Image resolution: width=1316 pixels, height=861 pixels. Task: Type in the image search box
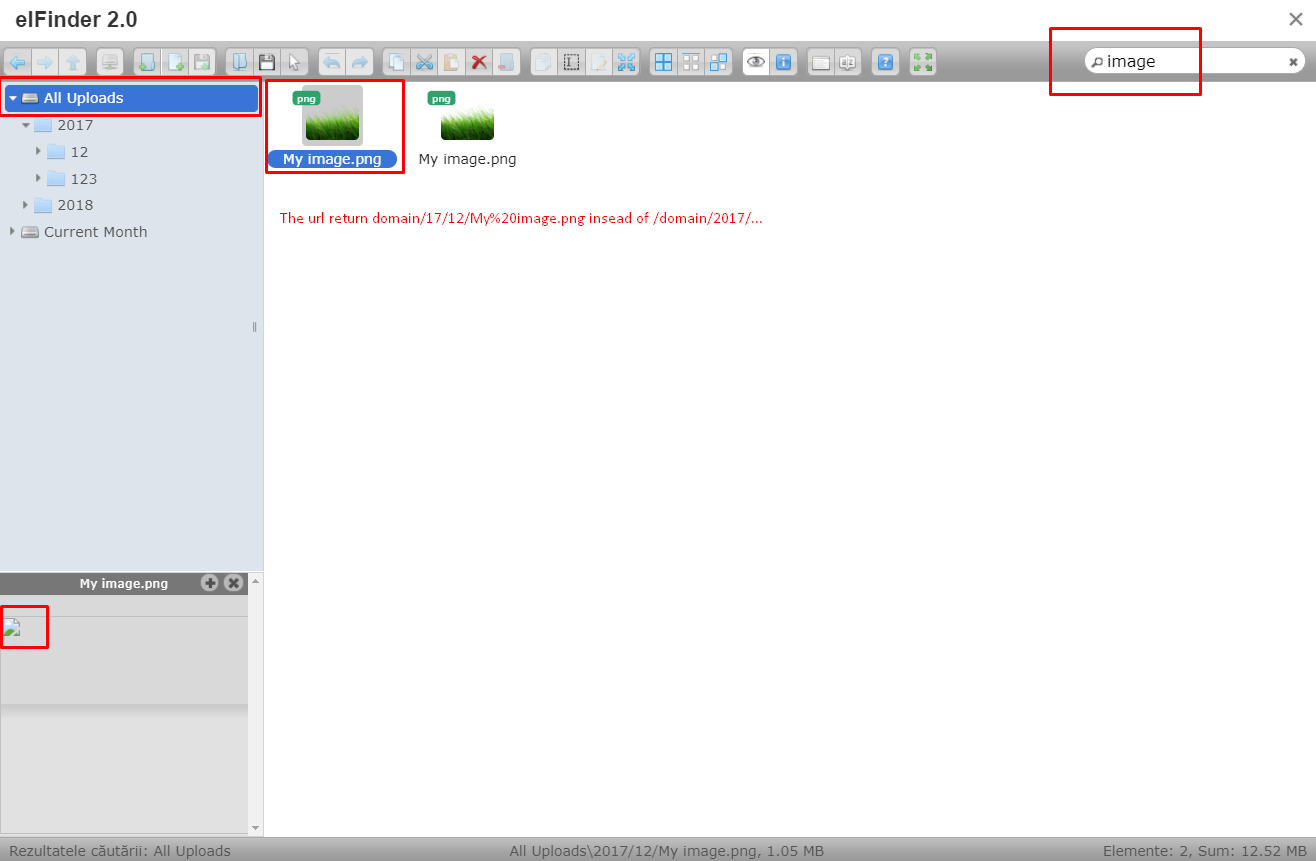[x=1180, y=61]
